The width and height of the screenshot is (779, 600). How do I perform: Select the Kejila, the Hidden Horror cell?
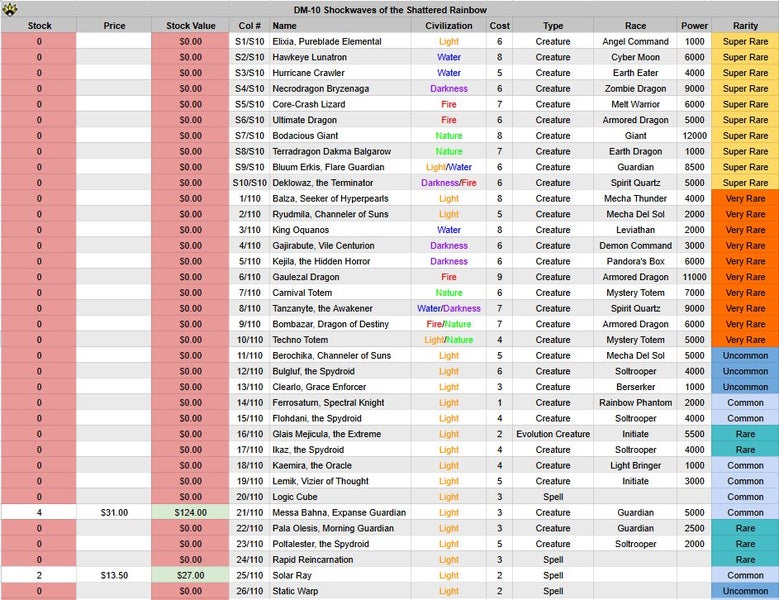(340, 261)
